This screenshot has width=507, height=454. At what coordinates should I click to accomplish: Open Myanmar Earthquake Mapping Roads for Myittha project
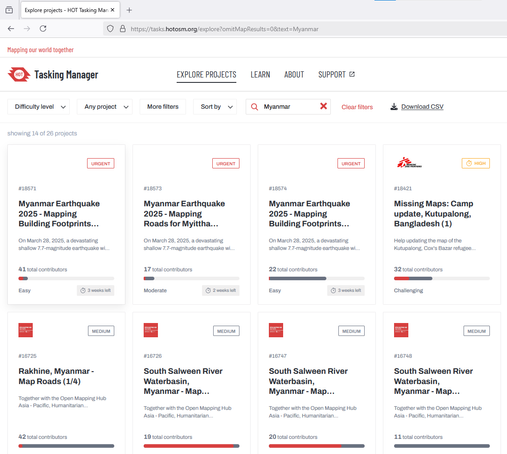pos(184,214)
